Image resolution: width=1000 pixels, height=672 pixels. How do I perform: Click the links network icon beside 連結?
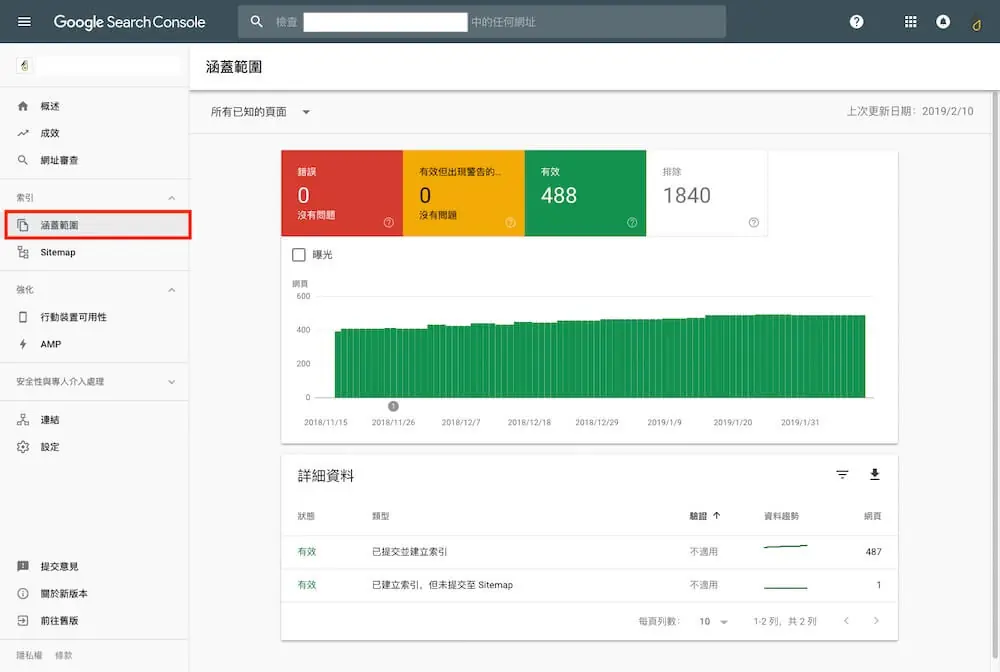pos(23,420)
